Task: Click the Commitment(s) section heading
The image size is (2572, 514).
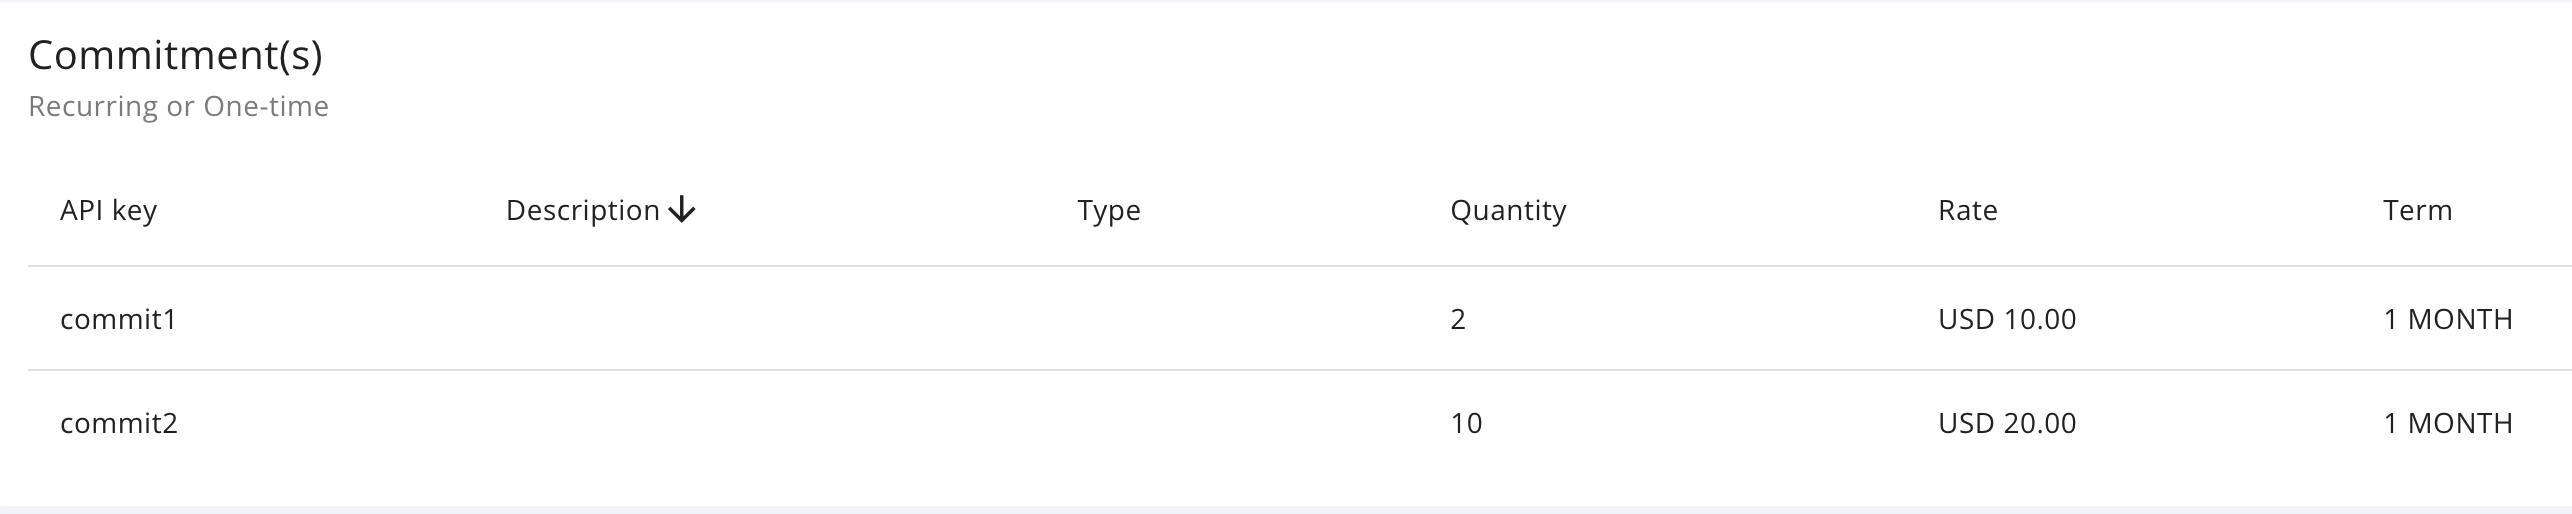Action: coord(175,55)
